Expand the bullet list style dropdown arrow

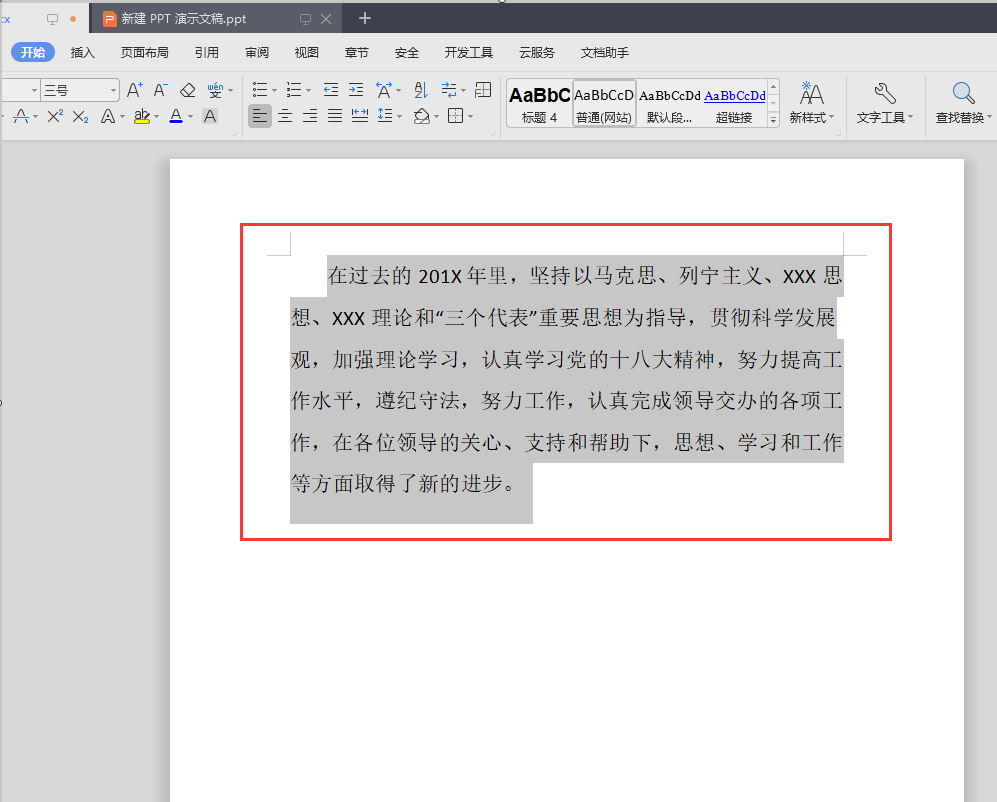[x=275, y=91]
